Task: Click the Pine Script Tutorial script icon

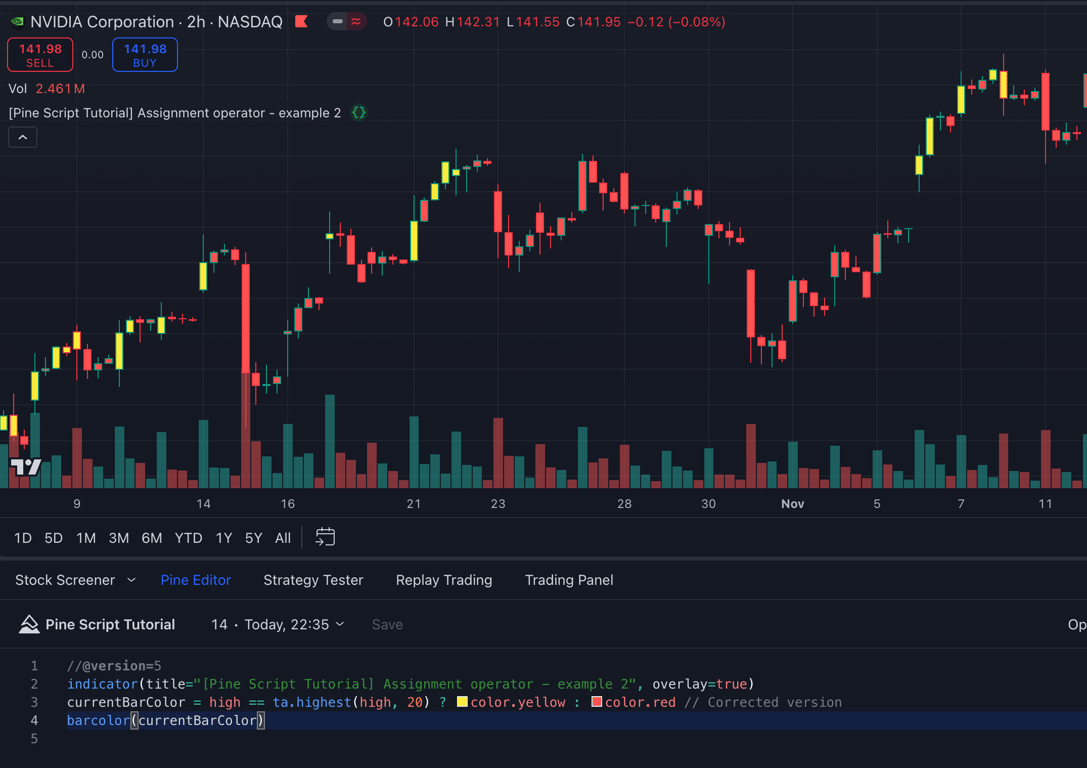Action: tap(29, 625)
